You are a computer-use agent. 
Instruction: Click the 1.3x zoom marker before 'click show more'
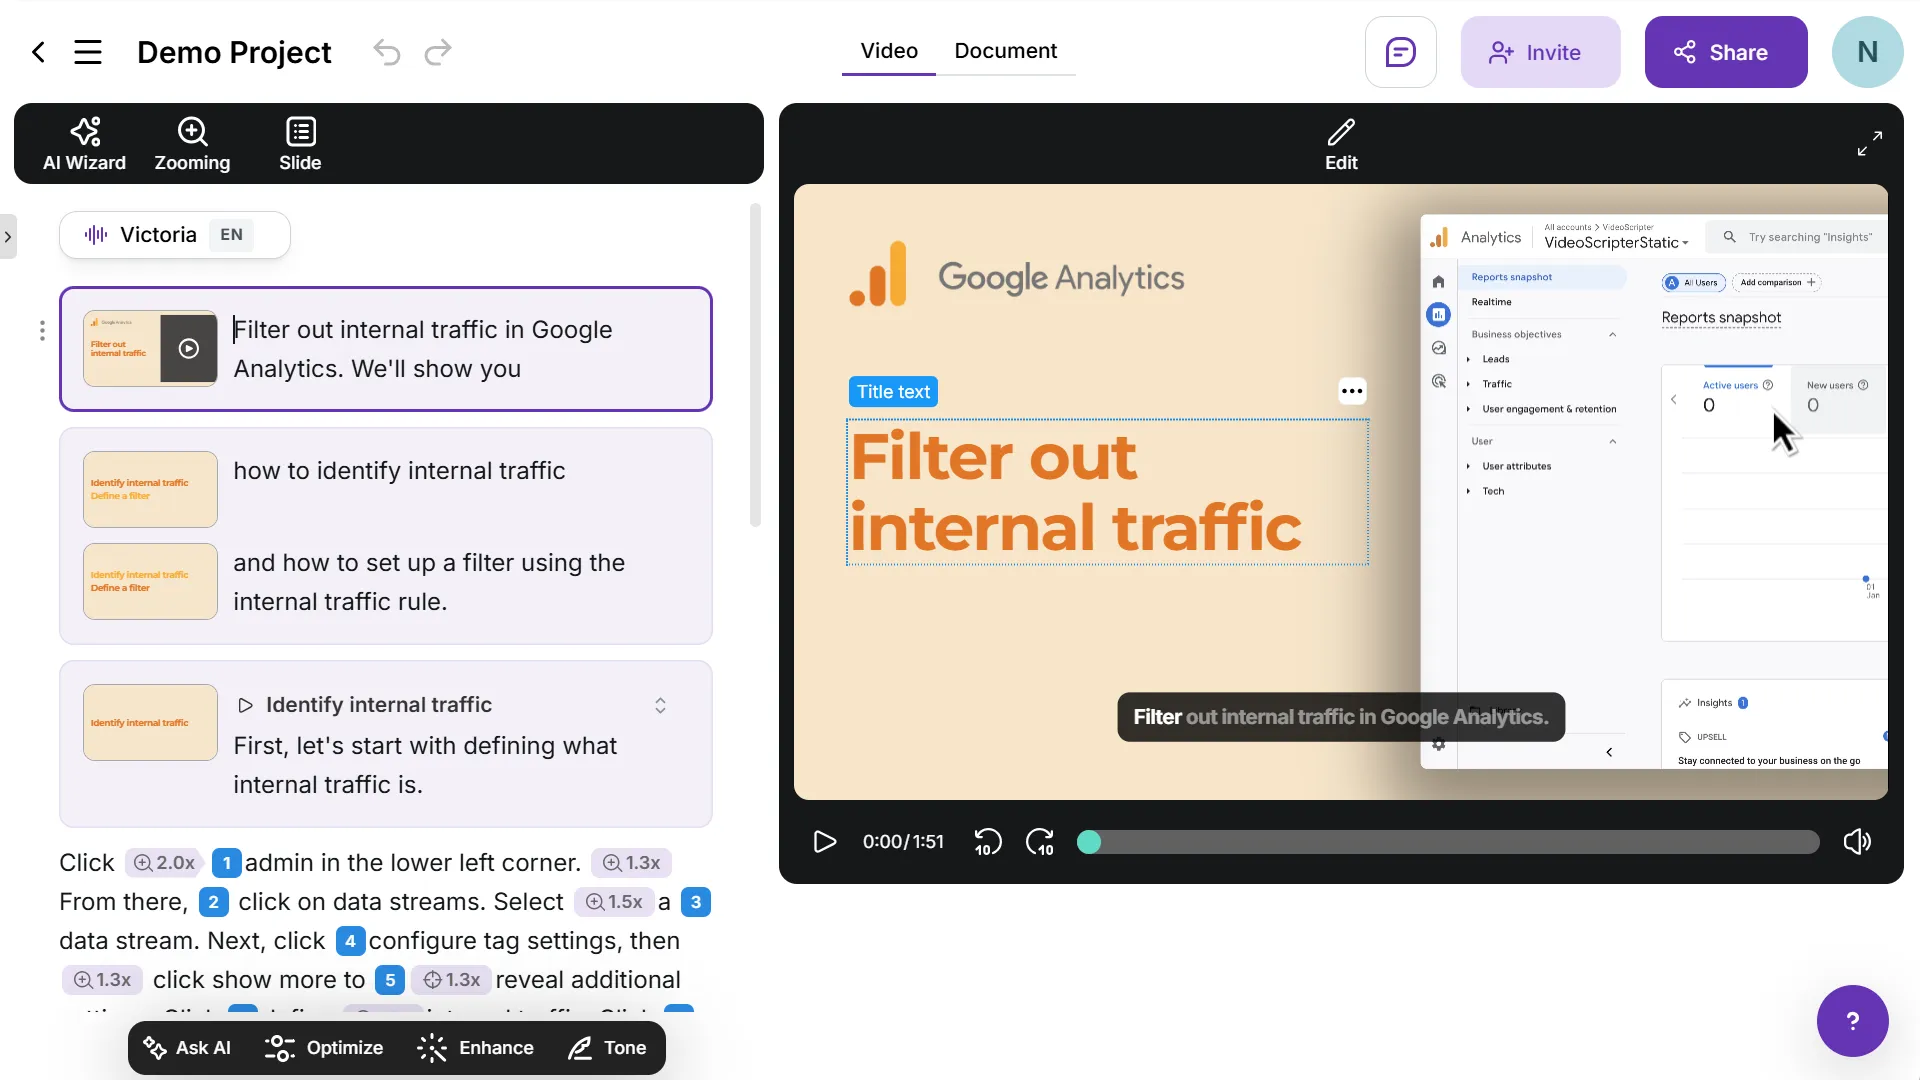pos(103,980)
